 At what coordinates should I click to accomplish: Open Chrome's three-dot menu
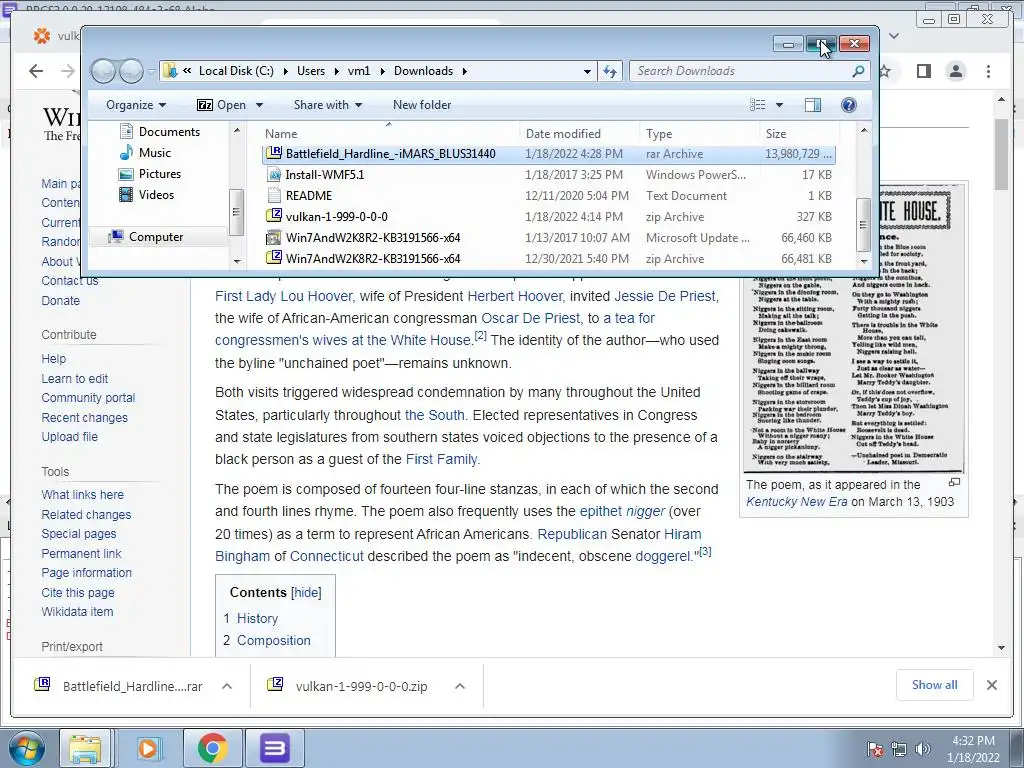click(x=988, y=71)
